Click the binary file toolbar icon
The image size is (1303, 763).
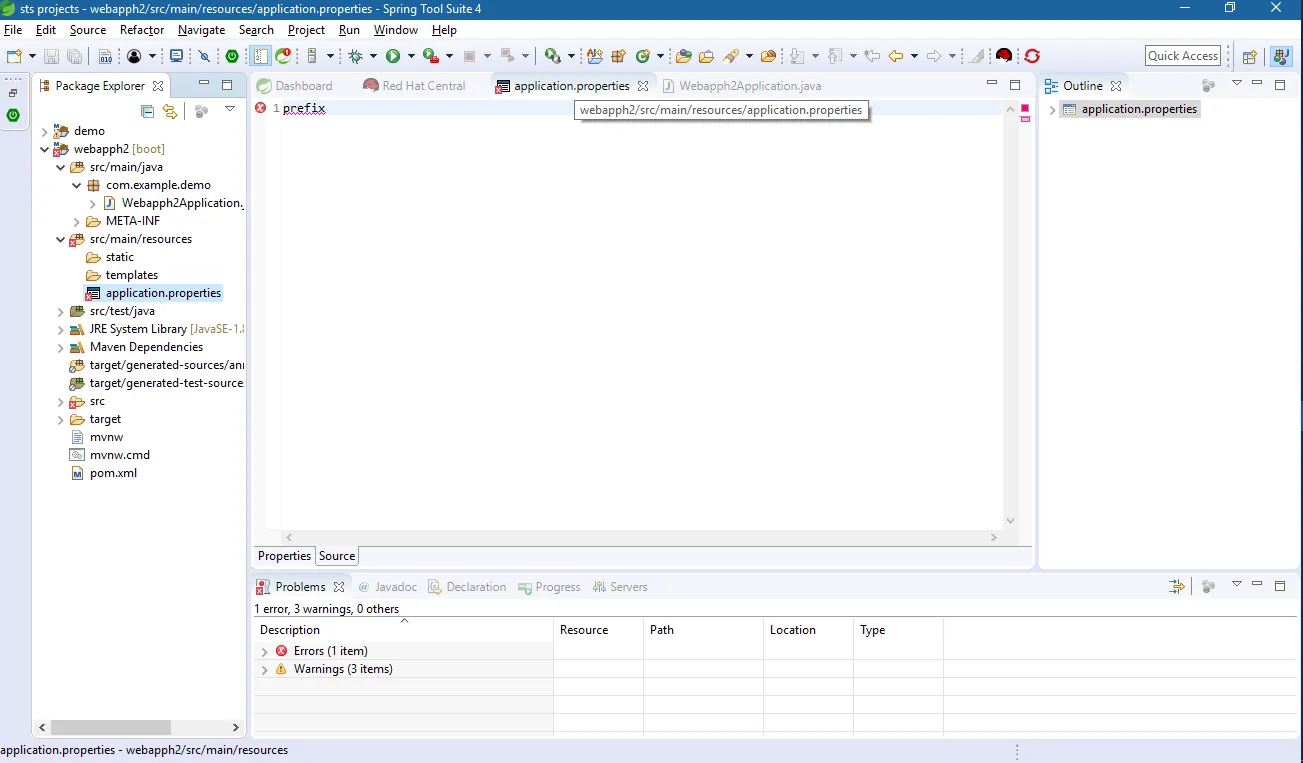click(105, 56)
